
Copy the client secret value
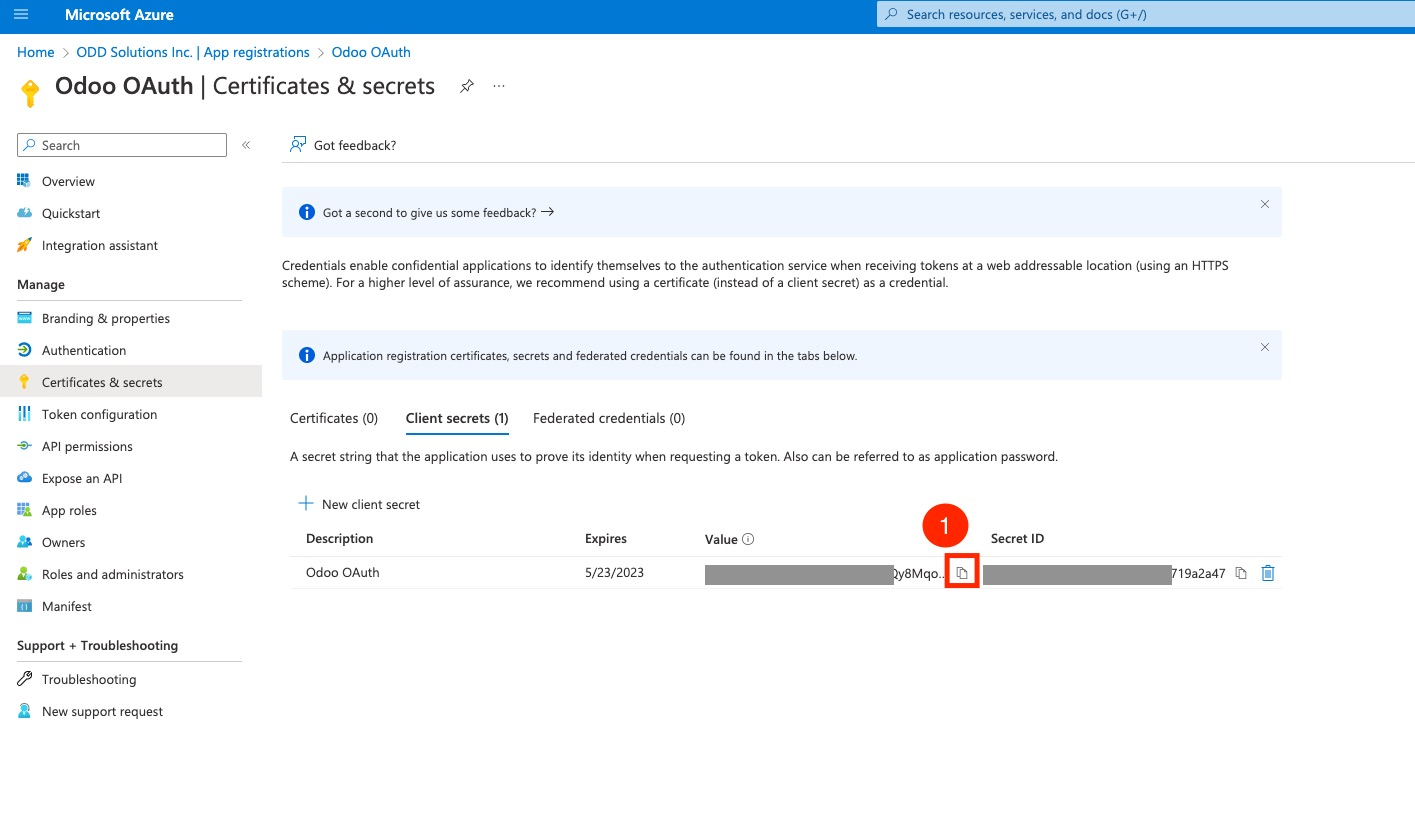point(961,573)
